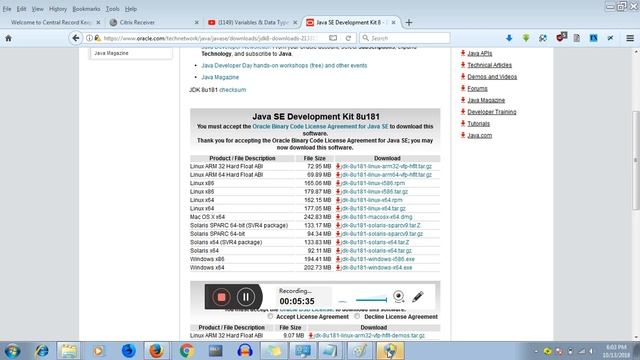The height and width of the screenshot is (360, 640).
Task: Open the File menu
Action: tap(7, 9)
